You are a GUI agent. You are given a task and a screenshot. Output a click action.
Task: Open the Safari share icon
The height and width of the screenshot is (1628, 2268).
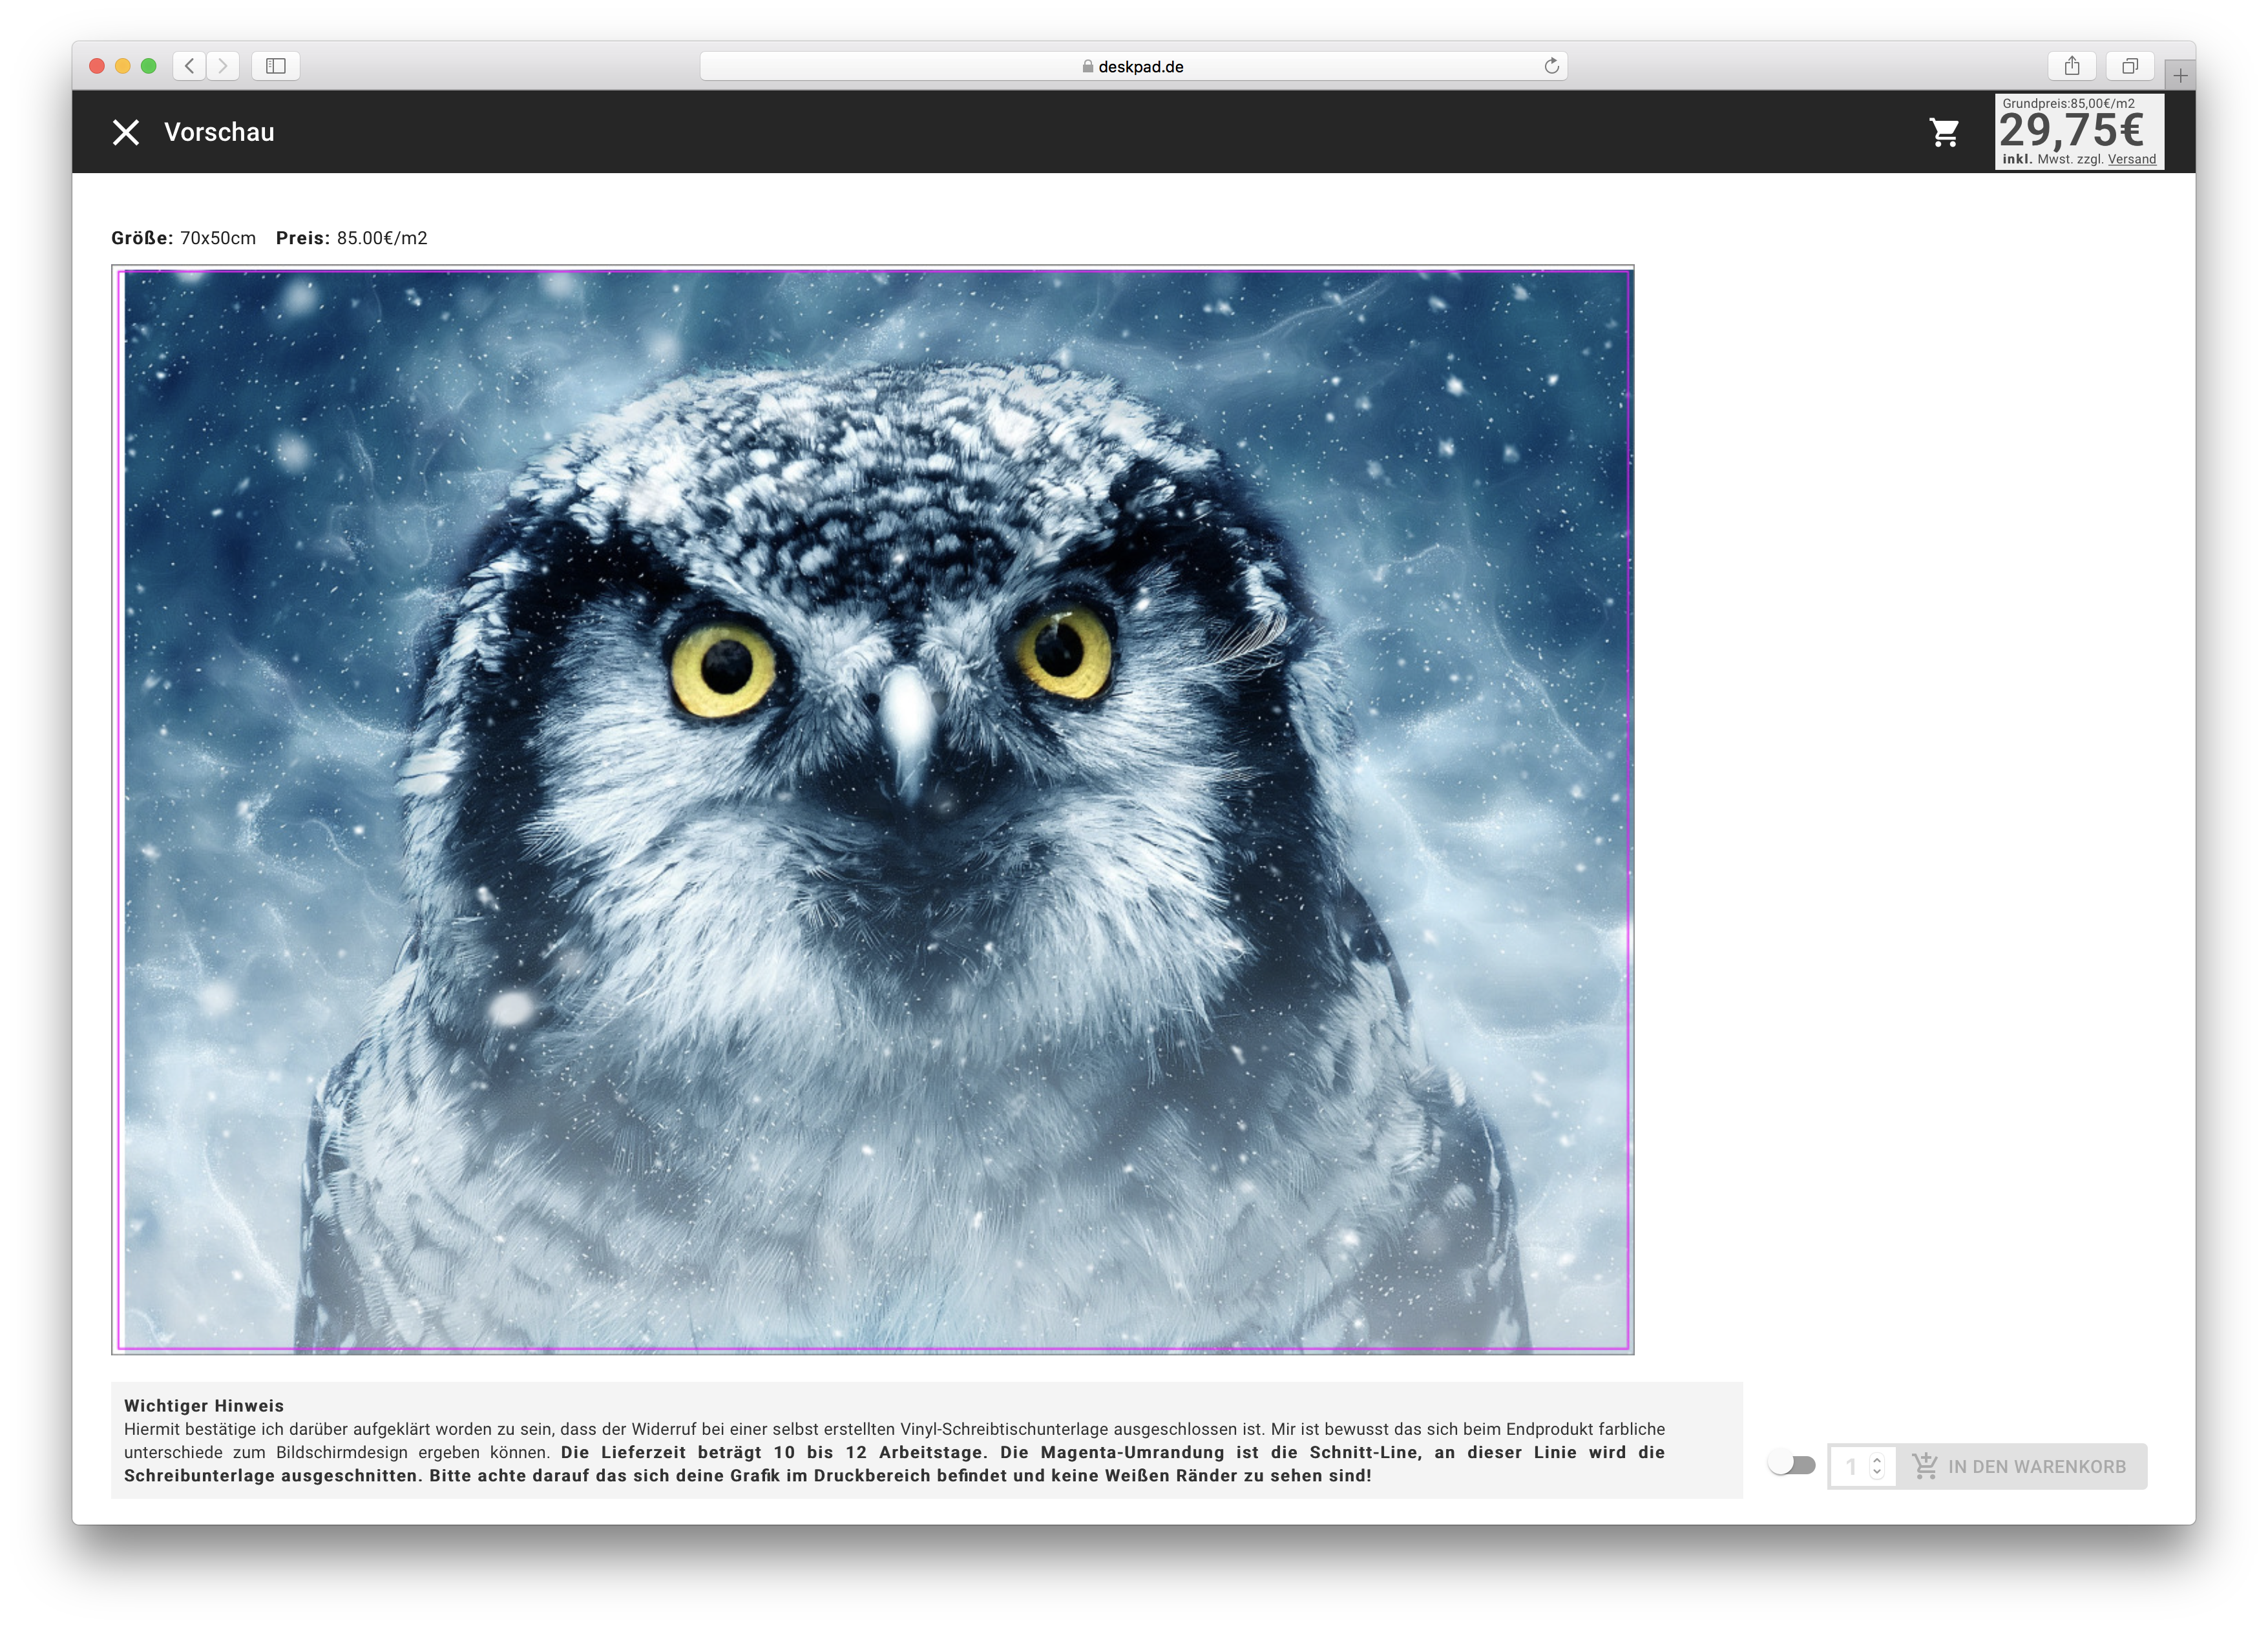pos(2072,66)
